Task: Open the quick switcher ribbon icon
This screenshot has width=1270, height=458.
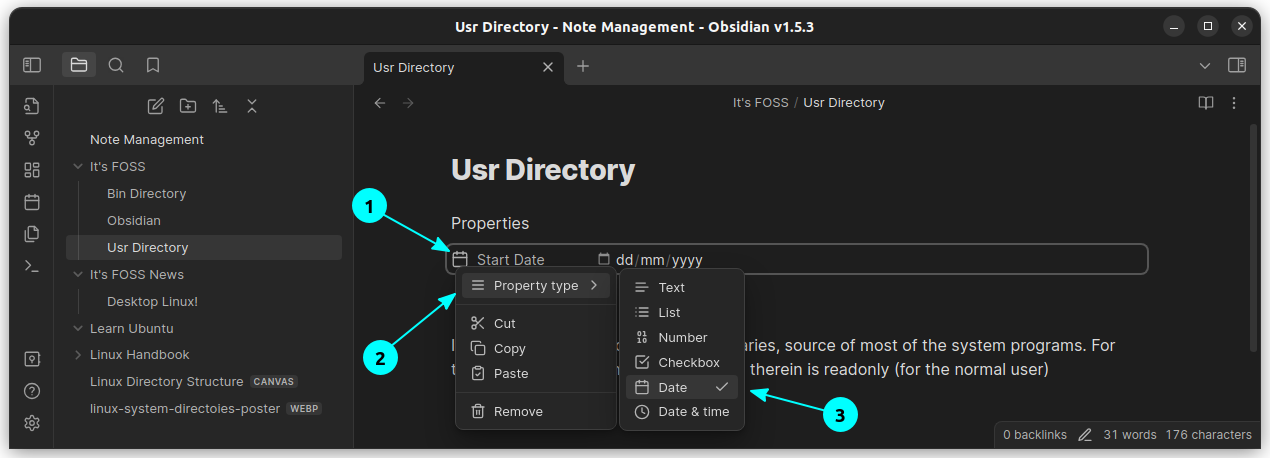Action: (x=32, y=106)
